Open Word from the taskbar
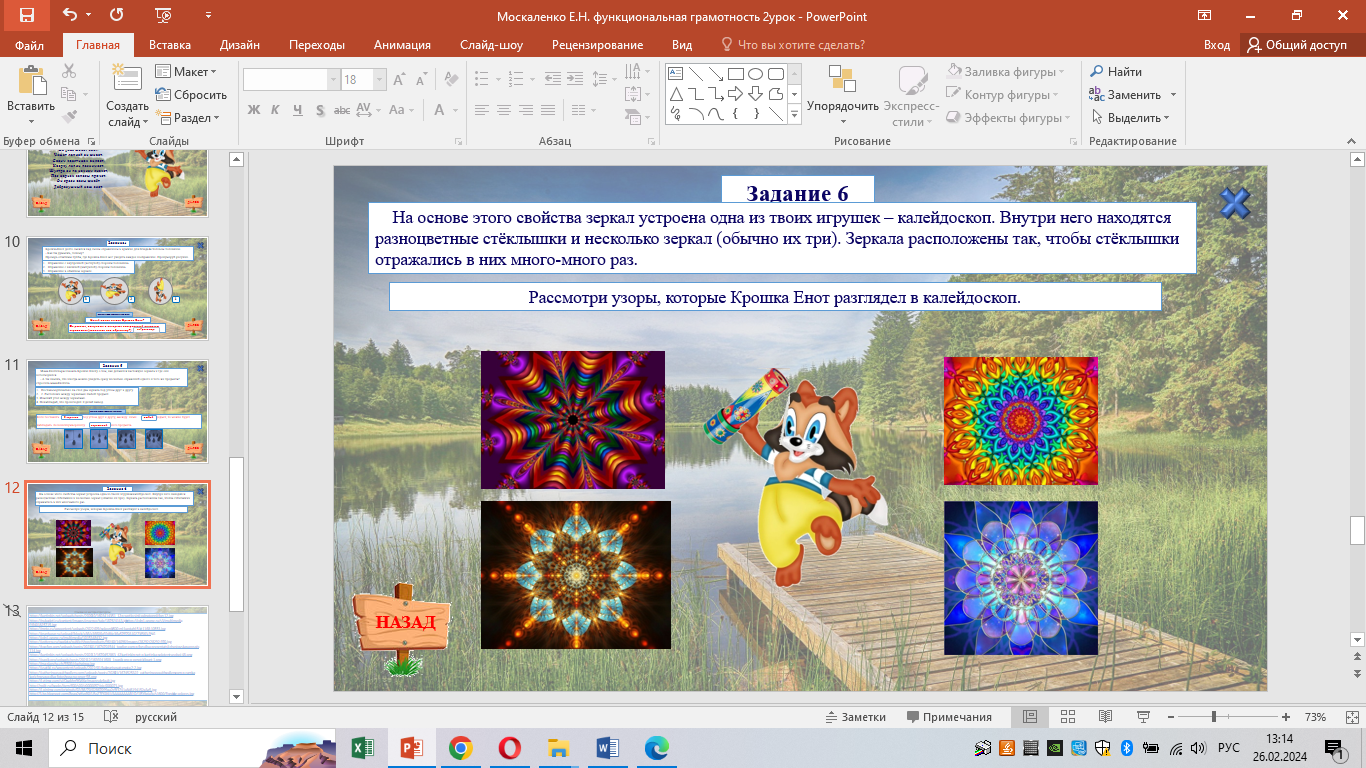 coord(607,747)
